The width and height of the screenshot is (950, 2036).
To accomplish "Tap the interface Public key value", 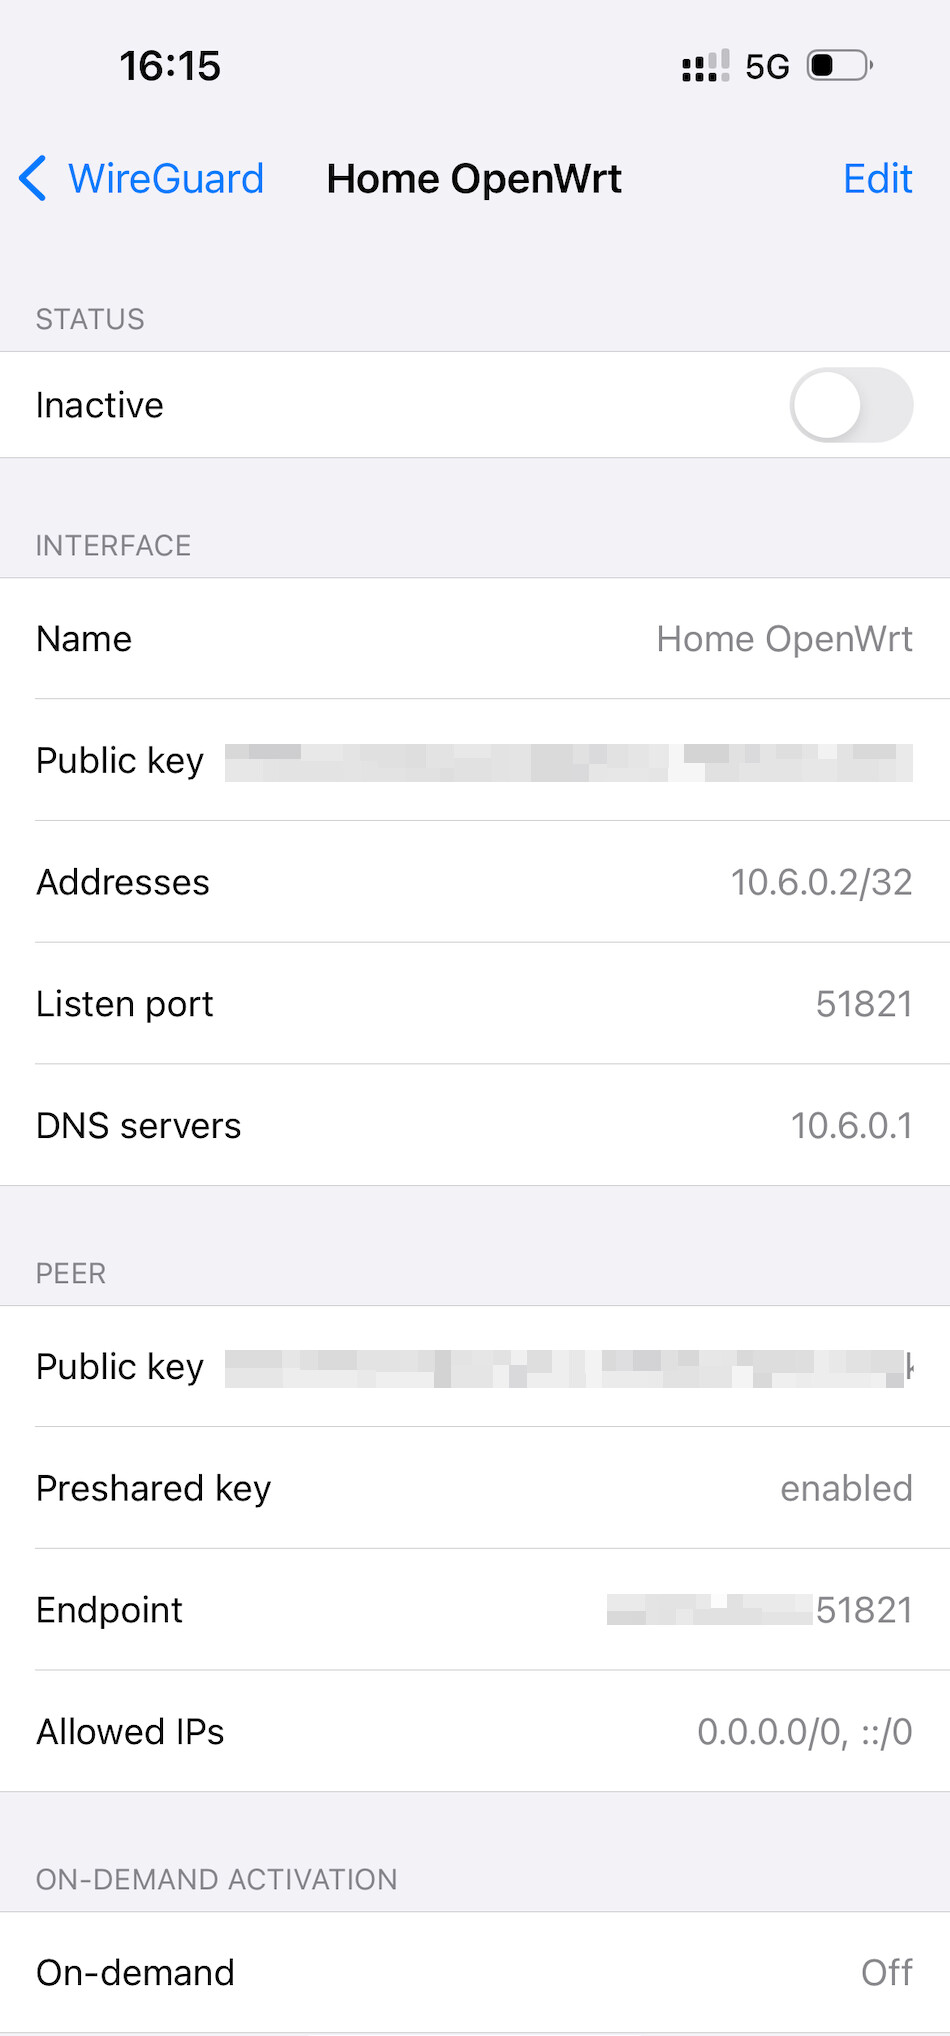I will click(x=569, y=762).
